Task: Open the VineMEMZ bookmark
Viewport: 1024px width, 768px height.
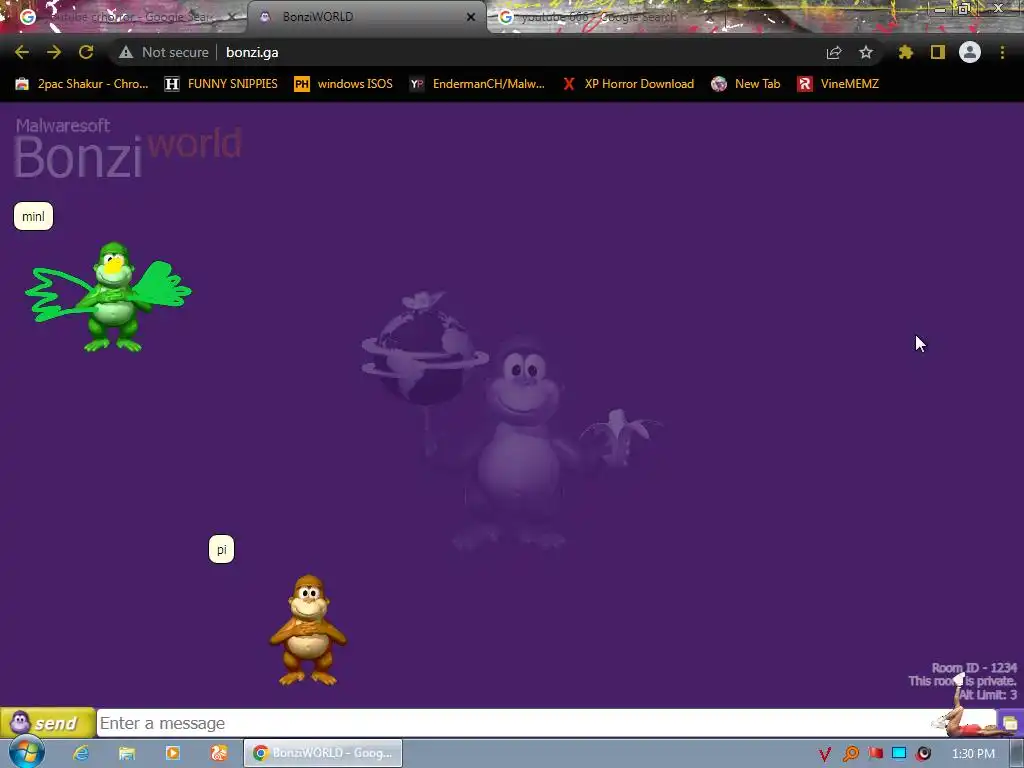Action: 838,84
